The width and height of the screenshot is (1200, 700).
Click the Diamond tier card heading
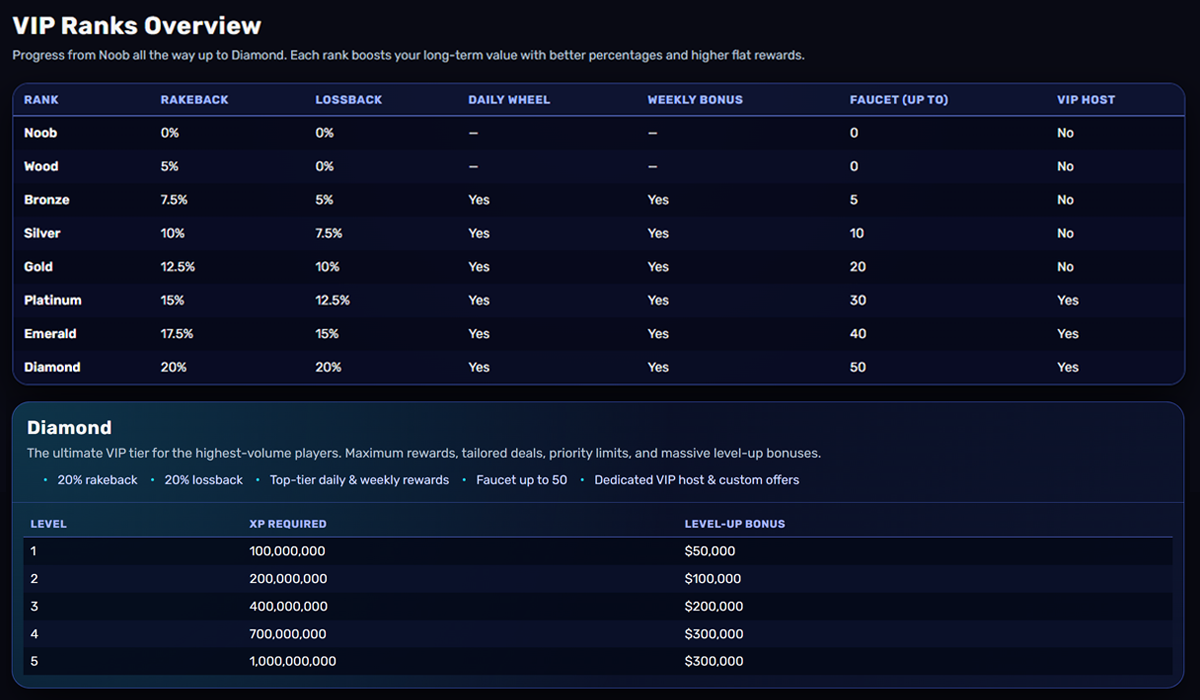(x=69, y=428)
